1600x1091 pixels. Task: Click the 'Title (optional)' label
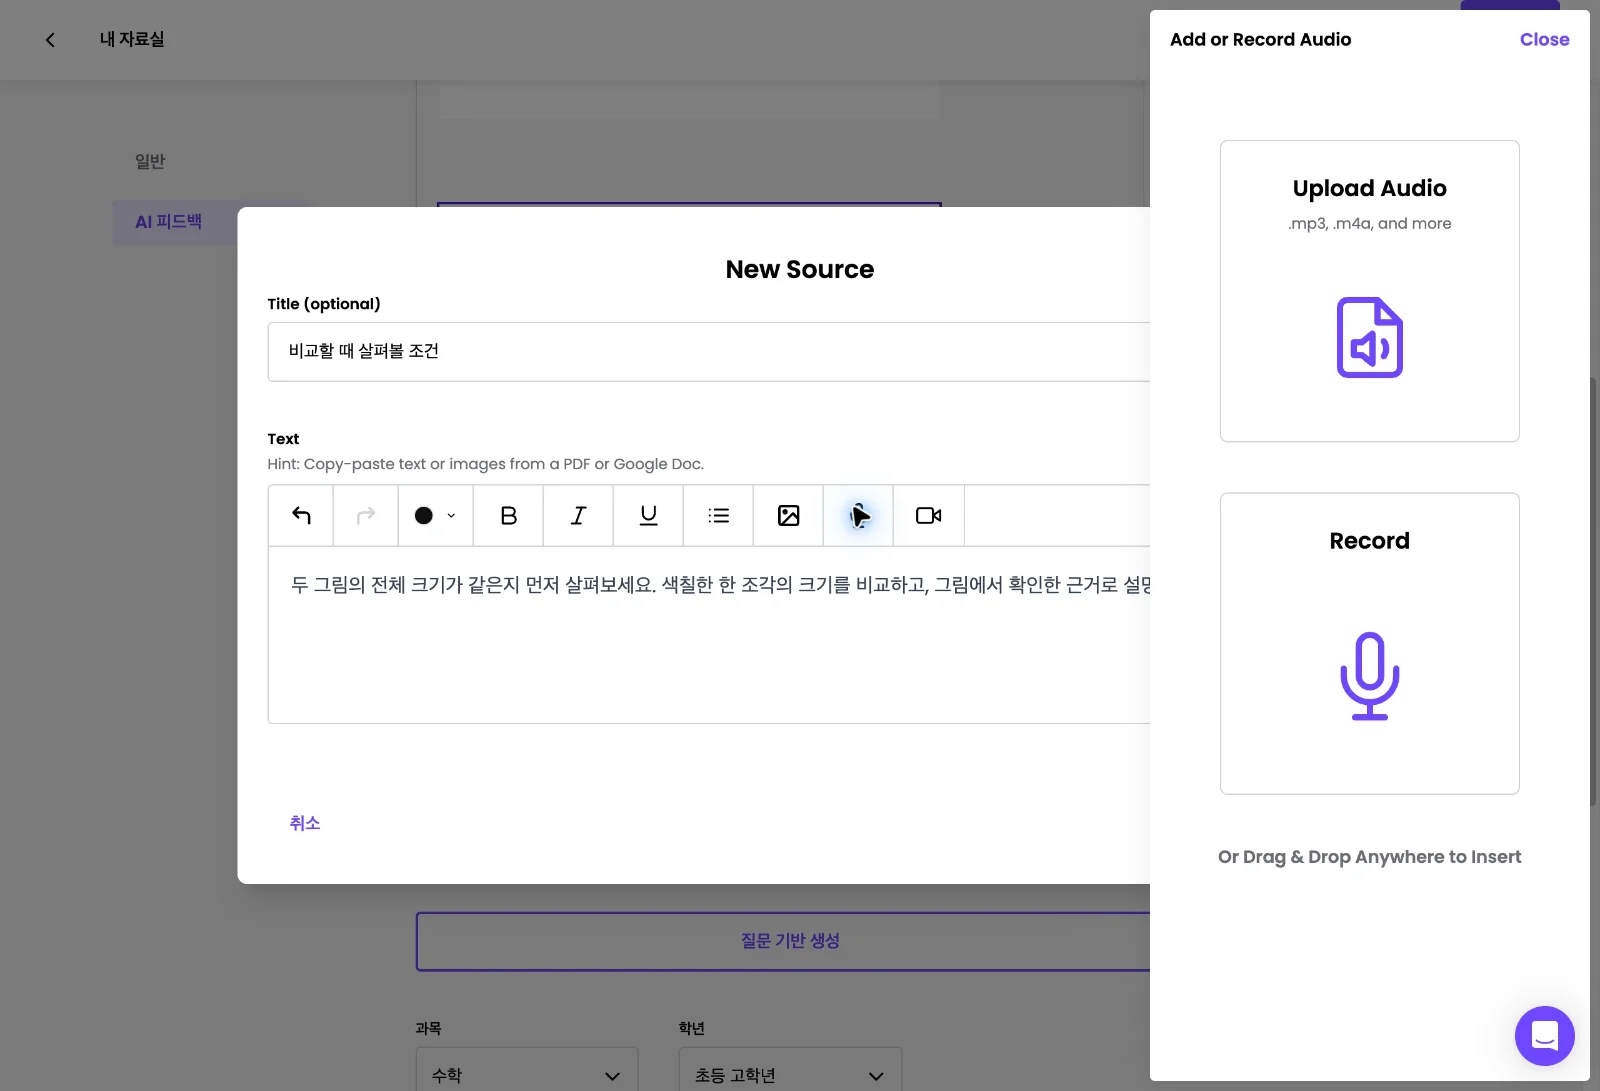point(324,304)
